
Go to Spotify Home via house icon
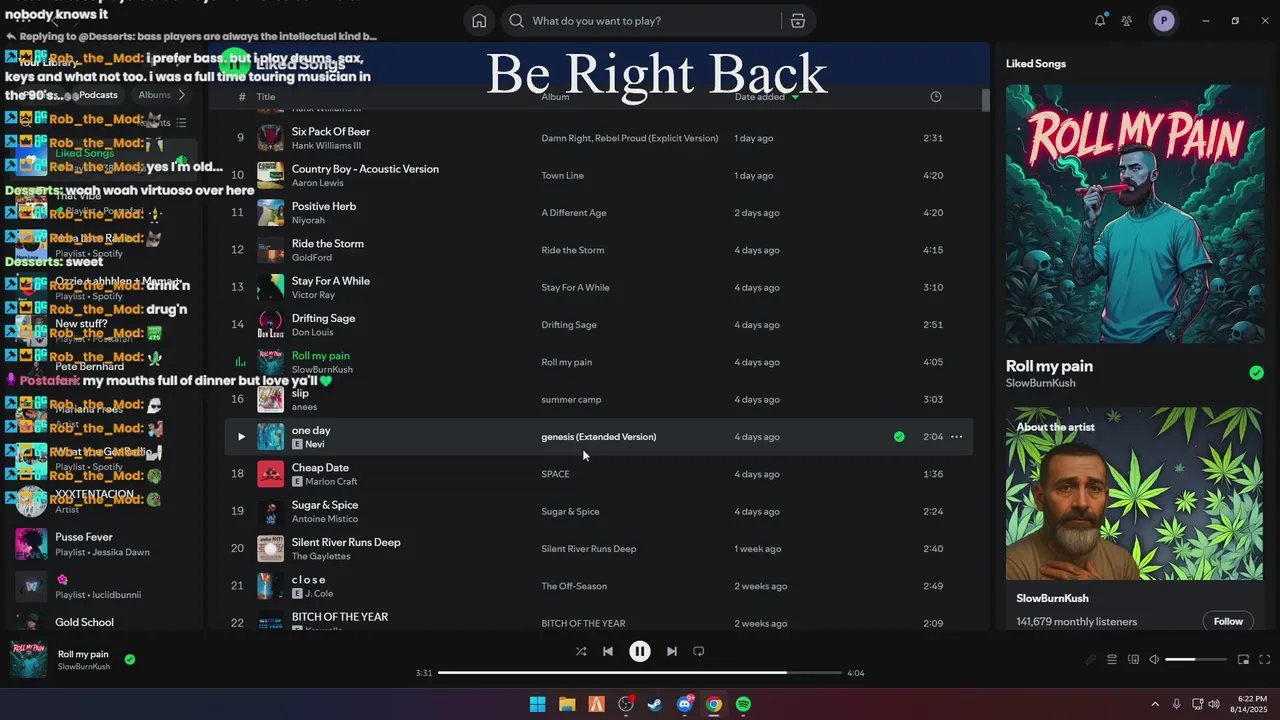coord(479,21)
